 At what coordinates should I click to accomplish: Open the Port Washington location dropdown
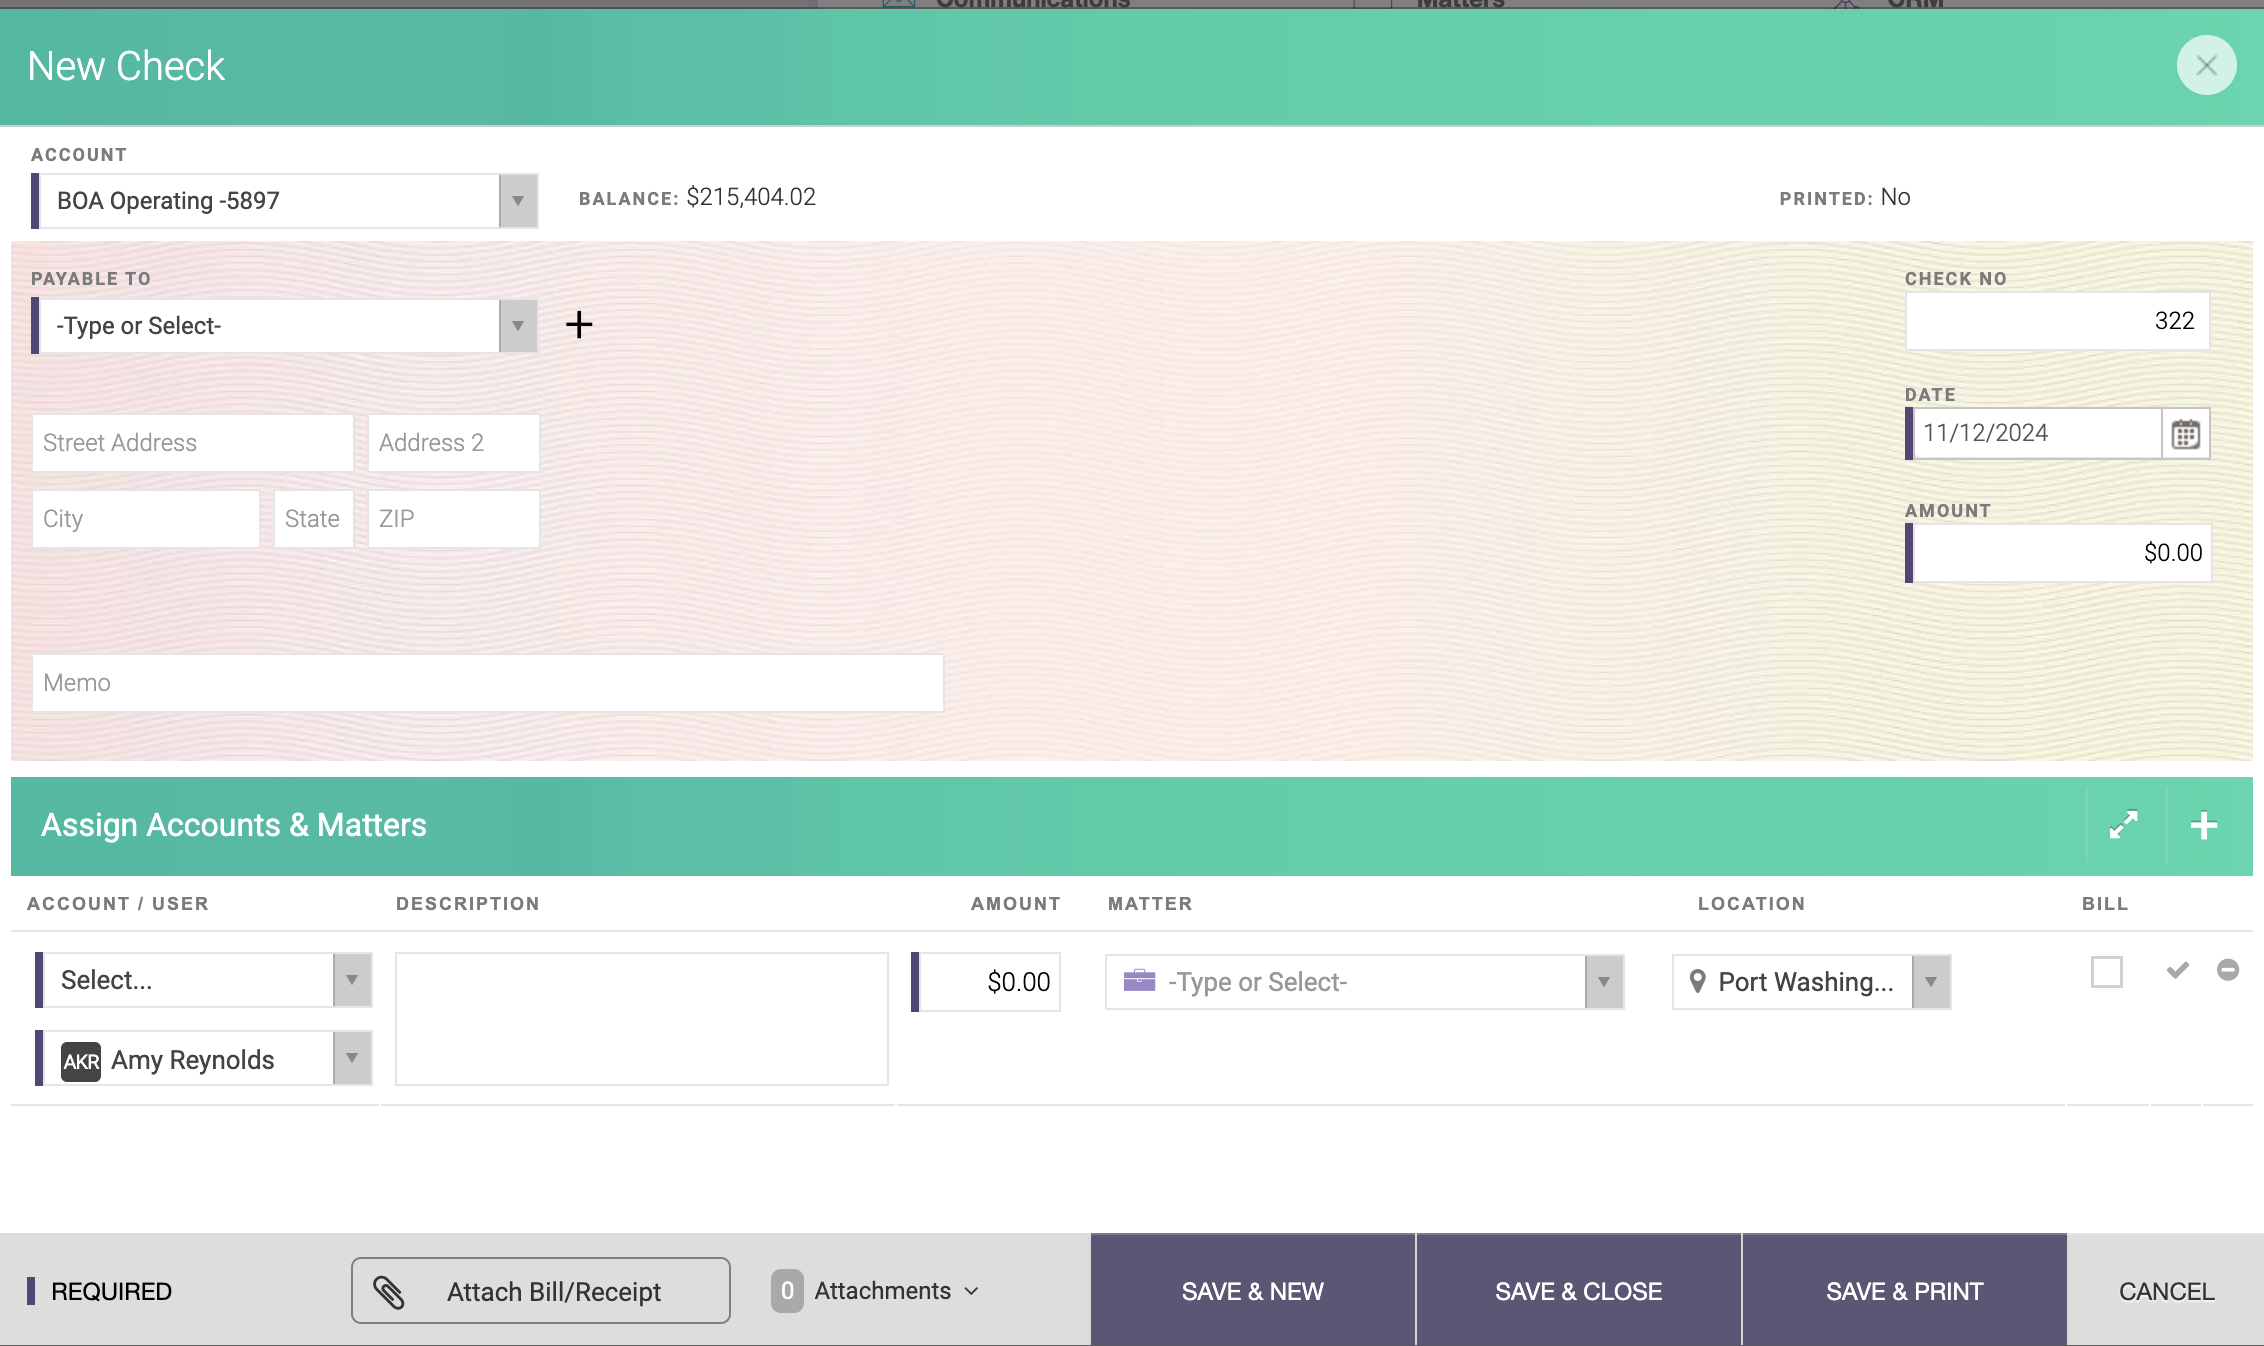(x=1930, y=982)
